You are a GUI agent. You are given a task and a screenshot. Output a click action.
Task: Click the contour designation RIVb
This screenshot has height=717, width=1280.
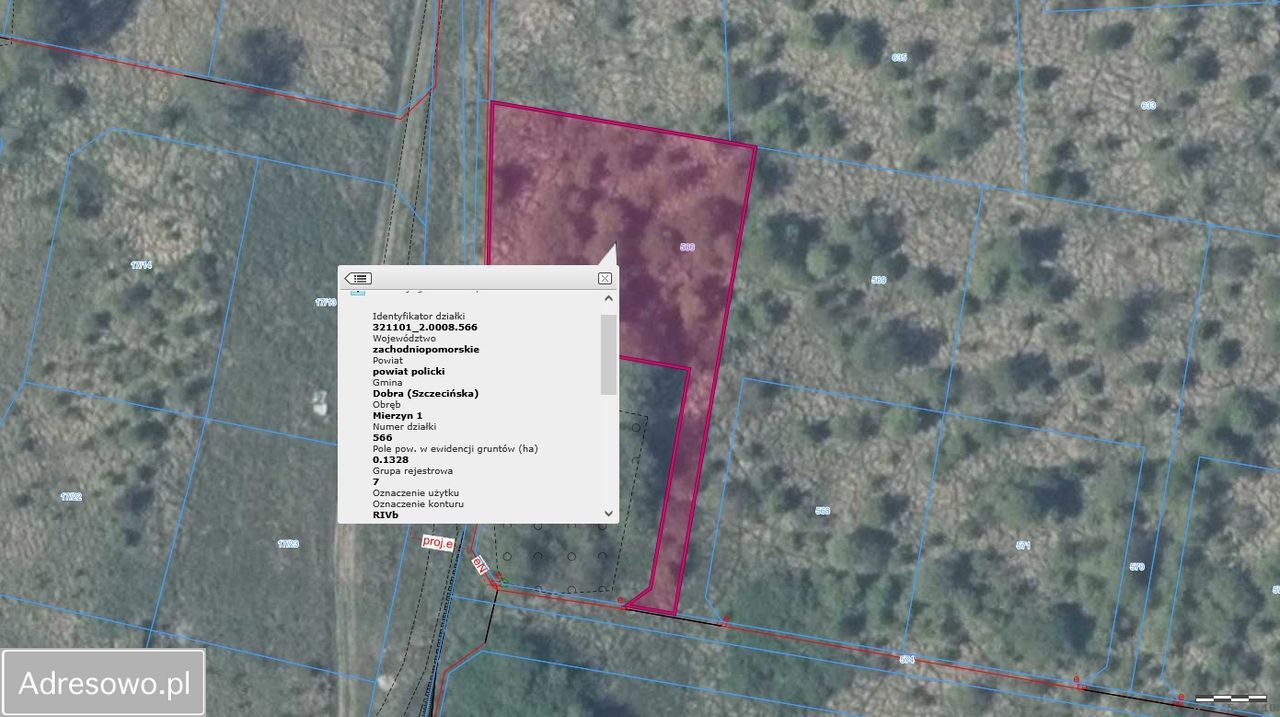(386, 515)
